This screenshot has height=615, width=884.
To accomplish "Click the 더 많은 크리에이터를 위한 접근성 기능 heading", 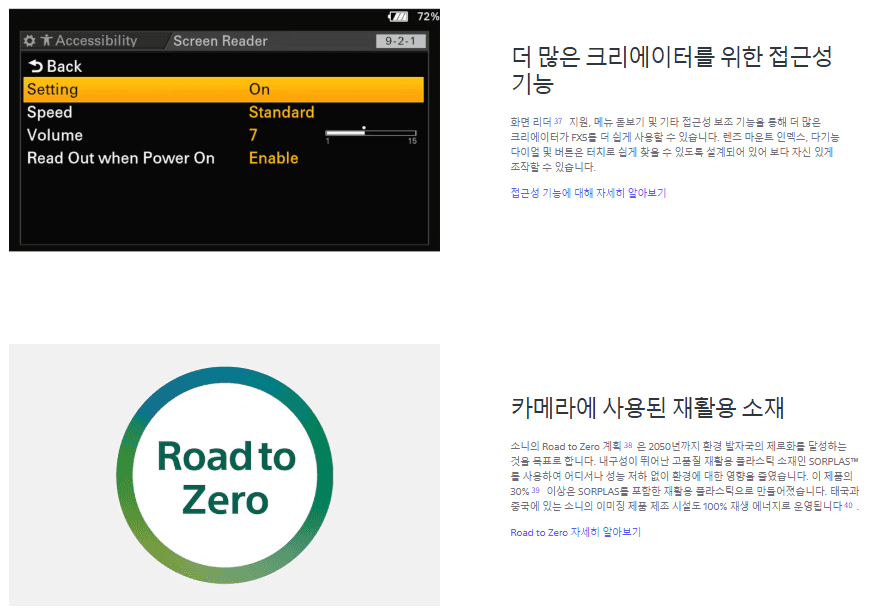I will coord(671,70).
